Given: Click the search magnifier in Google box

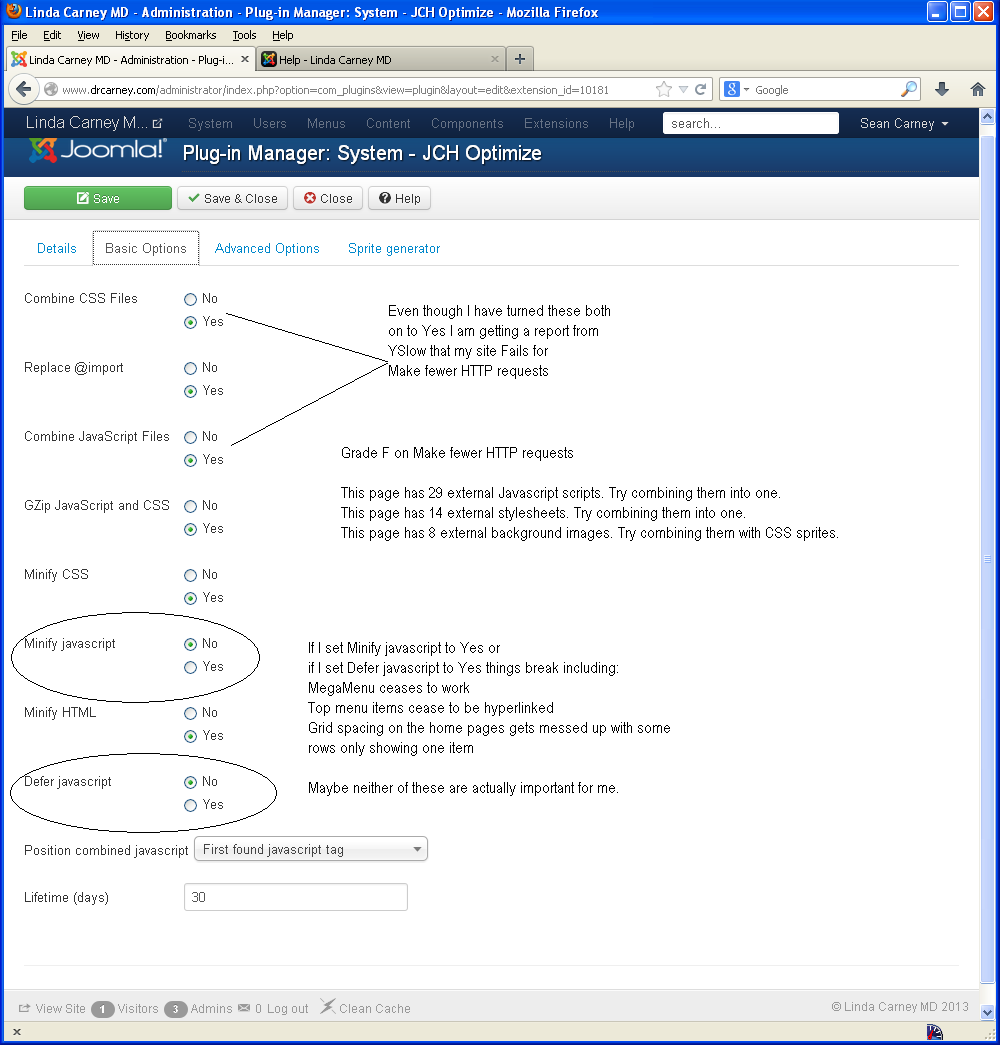Looking at the screenshot, I should (909, 89).
